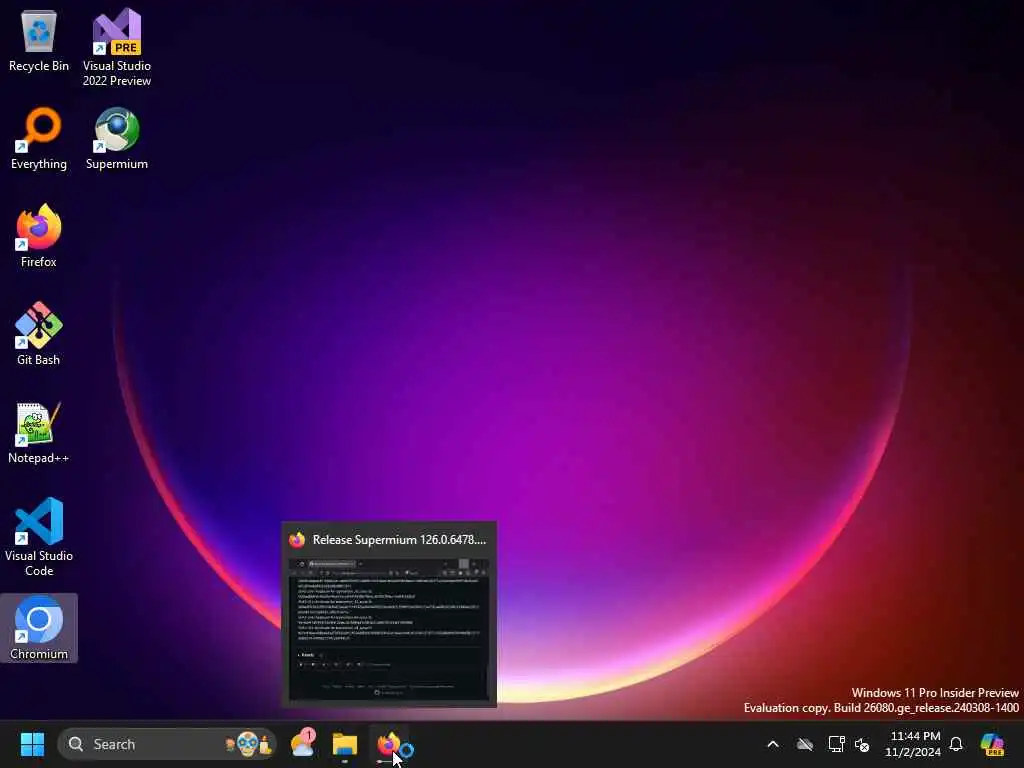Launch the Copilot Preview taskbar icon
This screenshot has height=768, width=1024.
pos(993,744)
